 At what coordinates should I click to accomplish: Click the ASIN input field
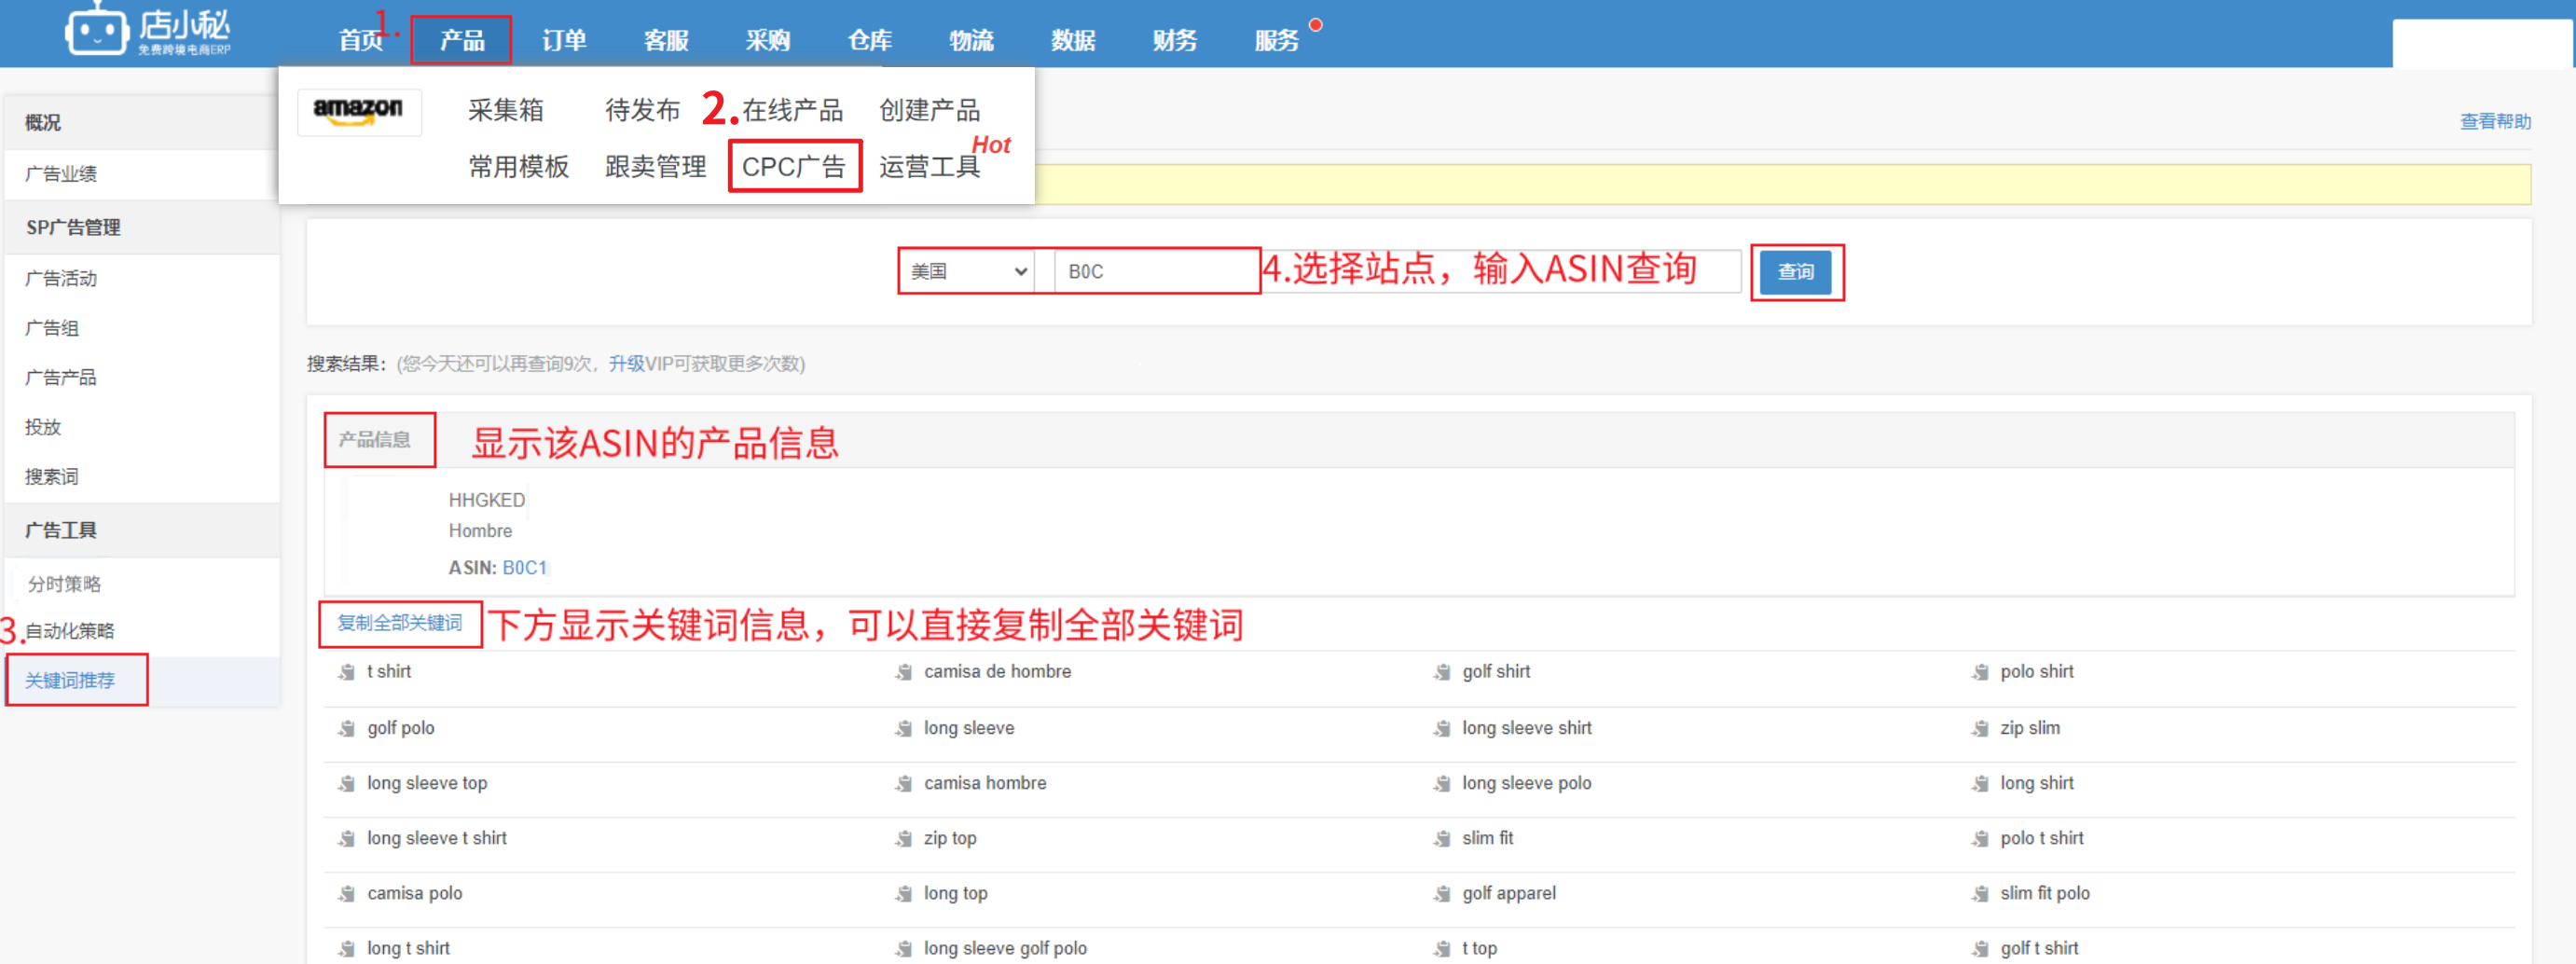tap(1156, 271)
